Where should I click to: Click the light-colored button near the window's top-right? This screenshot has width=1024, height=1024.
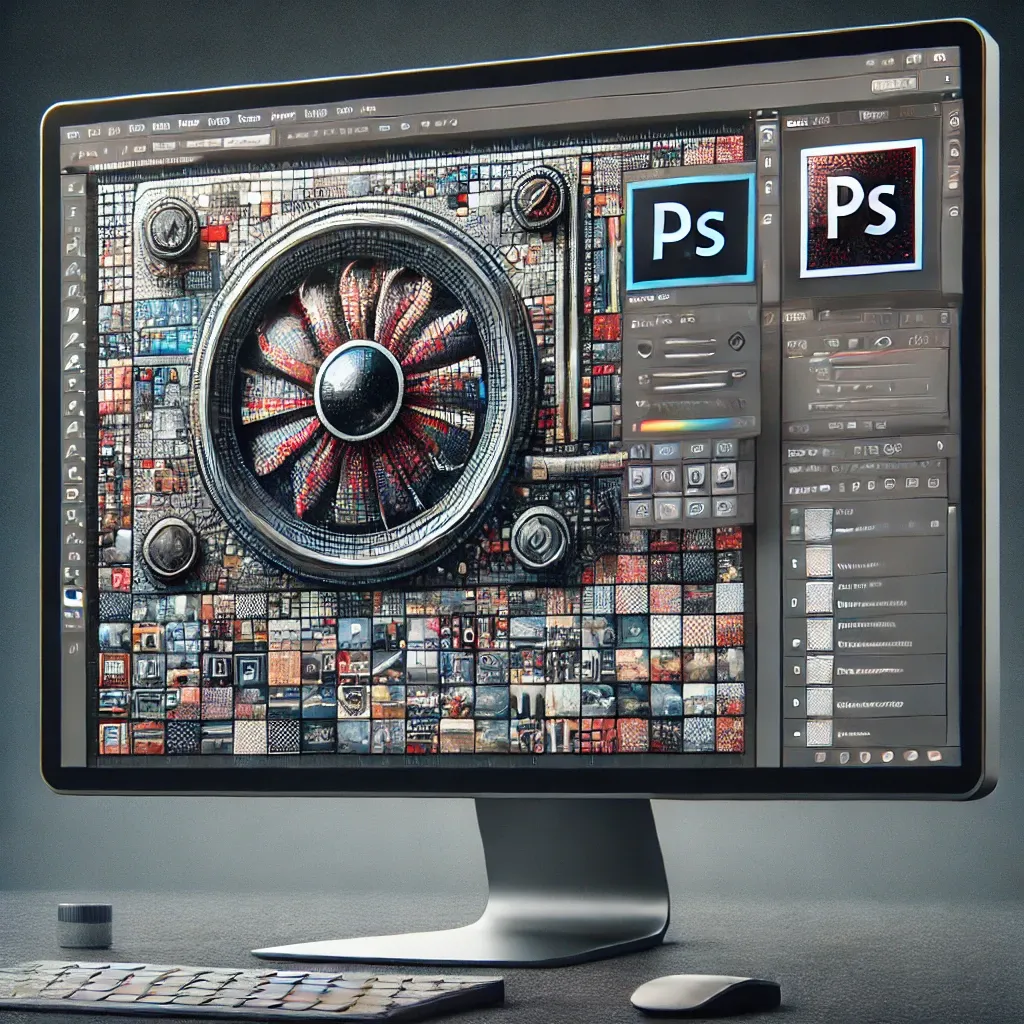[x=894, y=84]
